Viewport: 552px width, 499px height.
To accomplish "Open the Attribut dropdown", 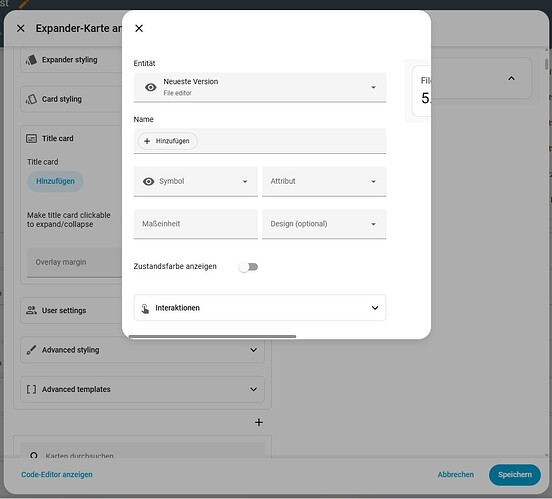I will [324, 181].
